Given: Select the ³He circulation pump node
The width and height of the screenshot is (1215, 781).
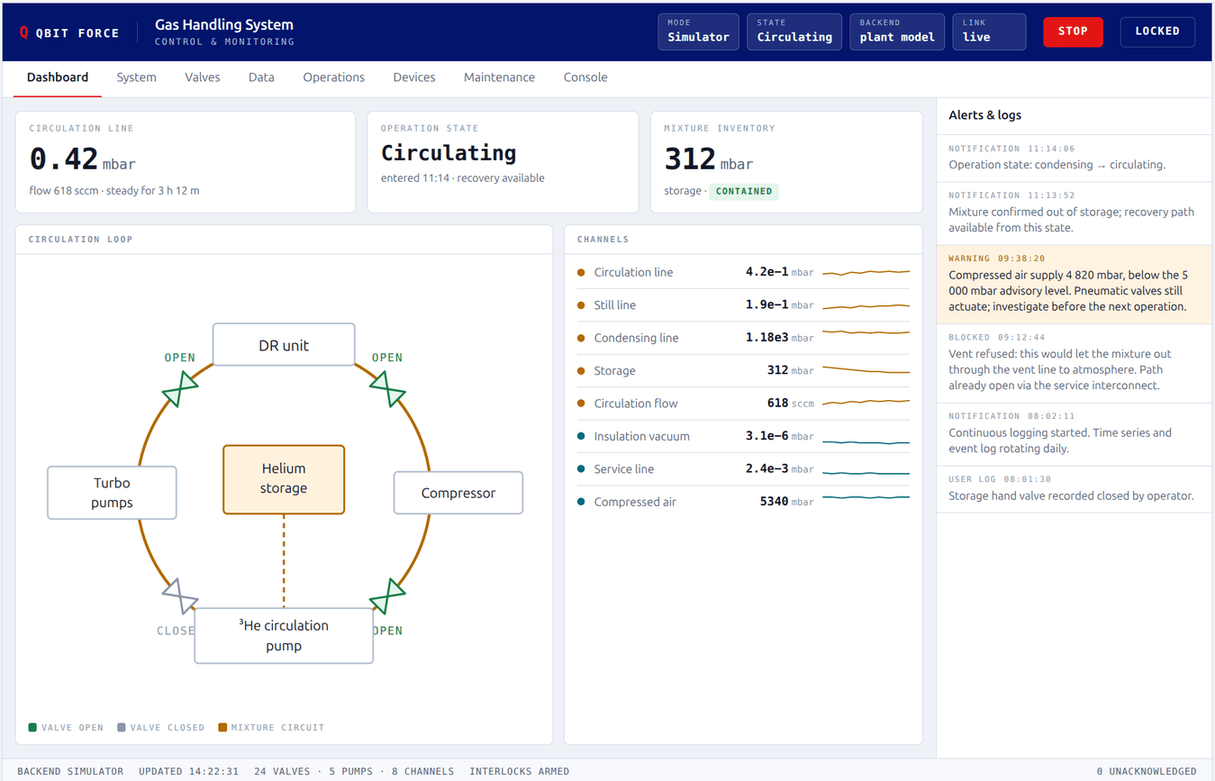Looking at the screenshot, I should (284, 635).
